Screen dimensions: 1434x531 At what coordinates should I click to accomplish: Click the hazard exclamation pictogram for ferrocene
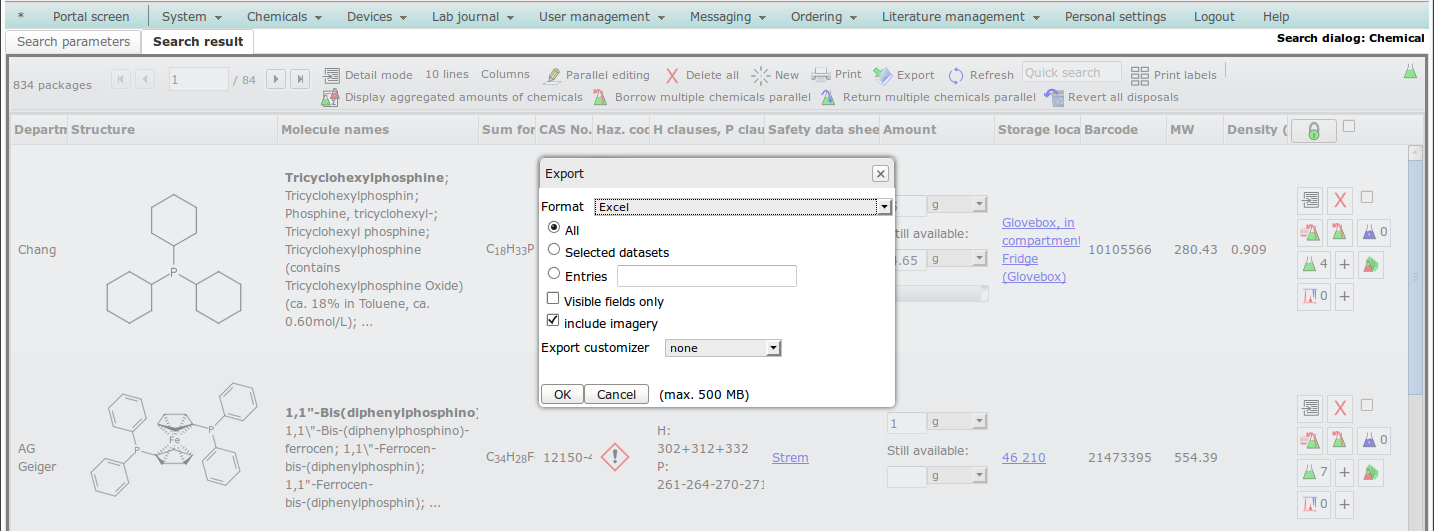[617, 457]
